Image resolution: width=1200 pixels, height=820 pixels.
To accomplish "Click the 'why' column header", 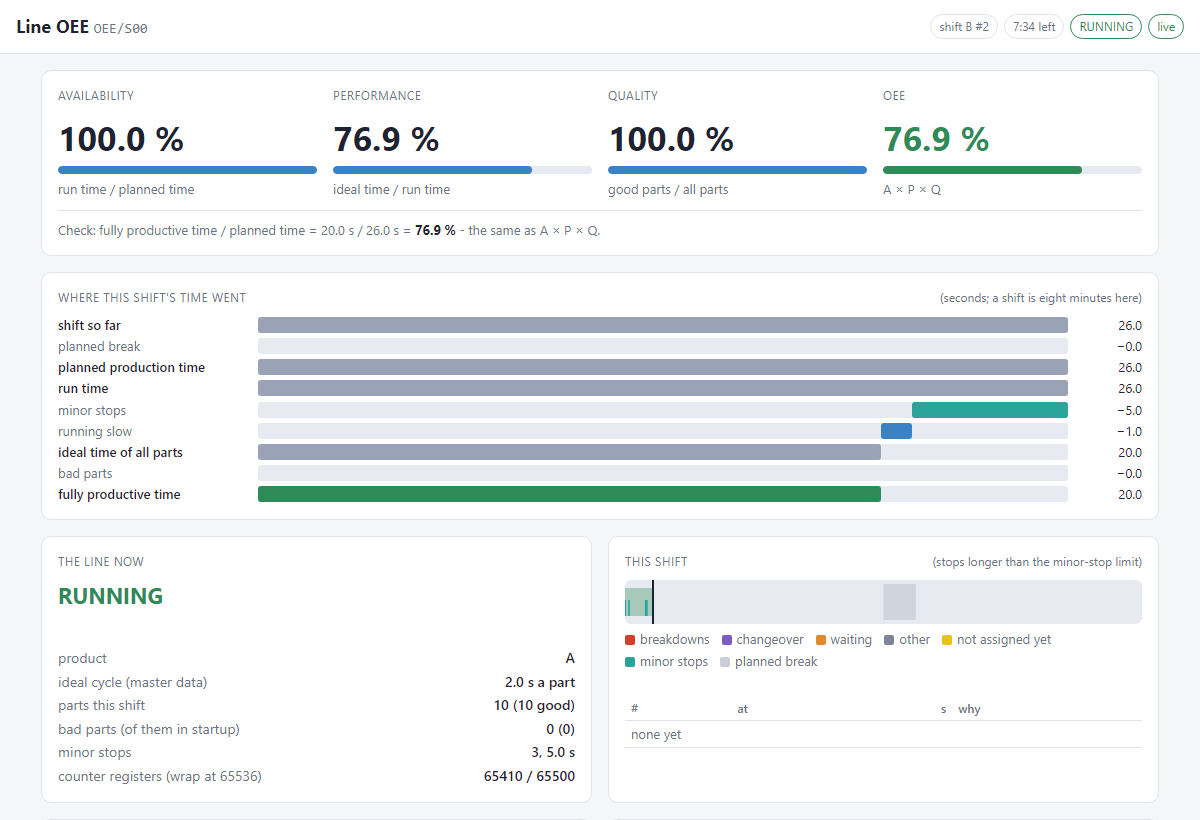I will point(969,709).
